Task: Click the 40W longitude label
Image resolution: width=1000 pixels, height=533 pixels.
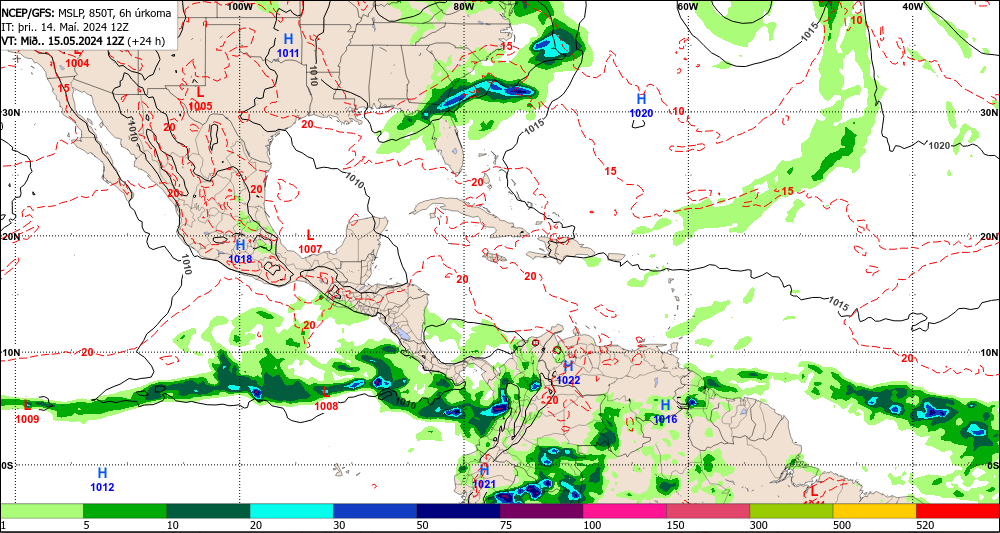Action: [x=913, y=6]
